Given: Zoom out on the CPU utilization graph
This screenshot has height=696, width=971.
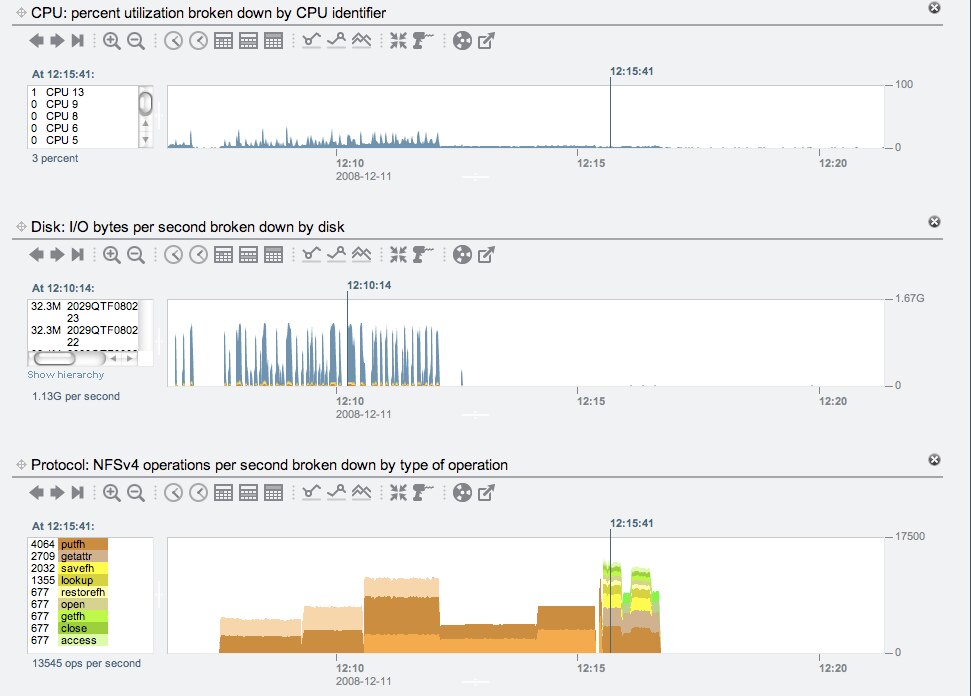Looking at the screenshot, I should [136, 41].
